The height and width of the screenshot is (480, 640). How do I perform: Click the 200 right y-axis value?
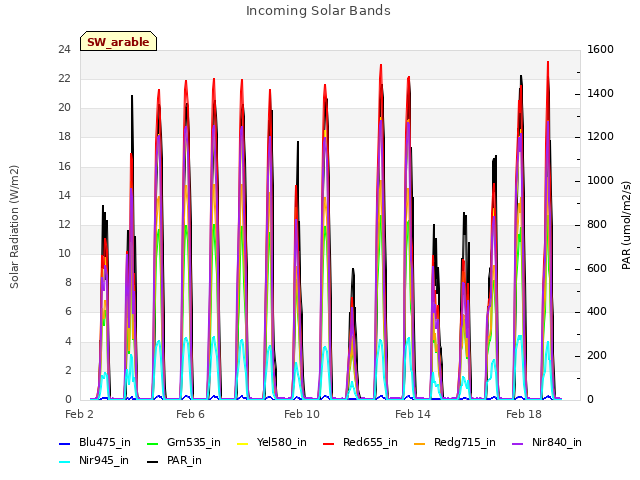(x=597, y=356)
